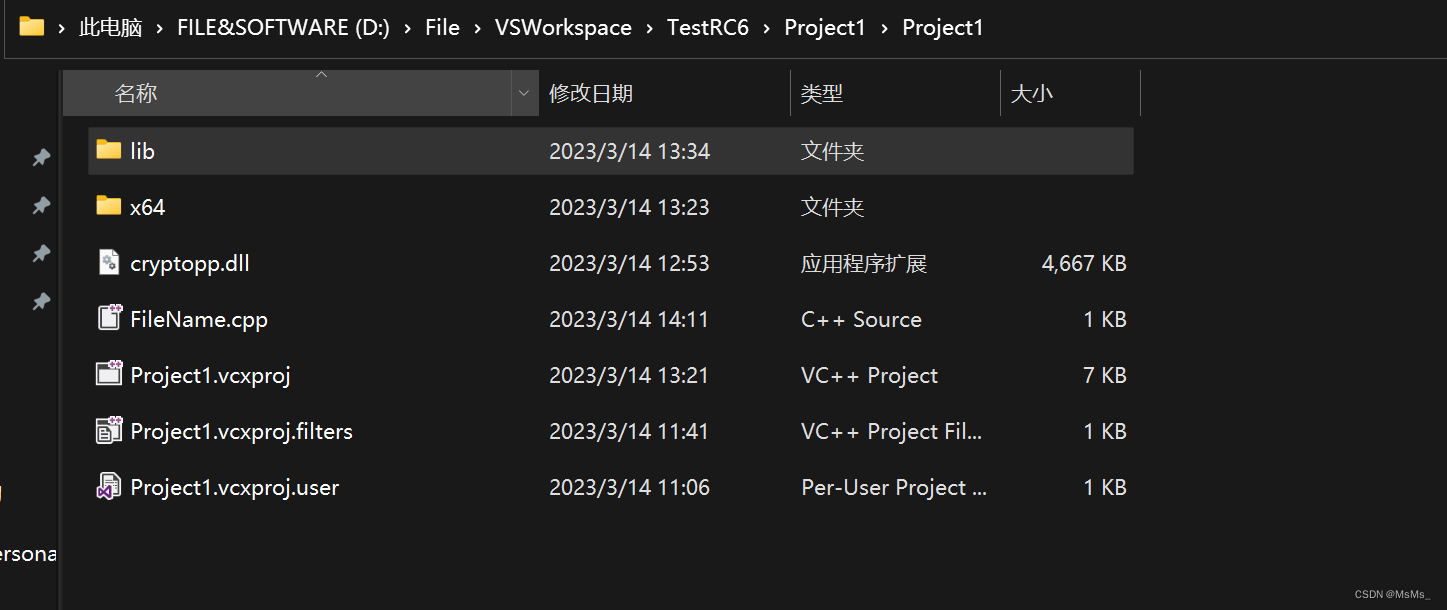Click the lib folder icon
This screenshot has height=610, width=1447.
(x=109, y=150)
